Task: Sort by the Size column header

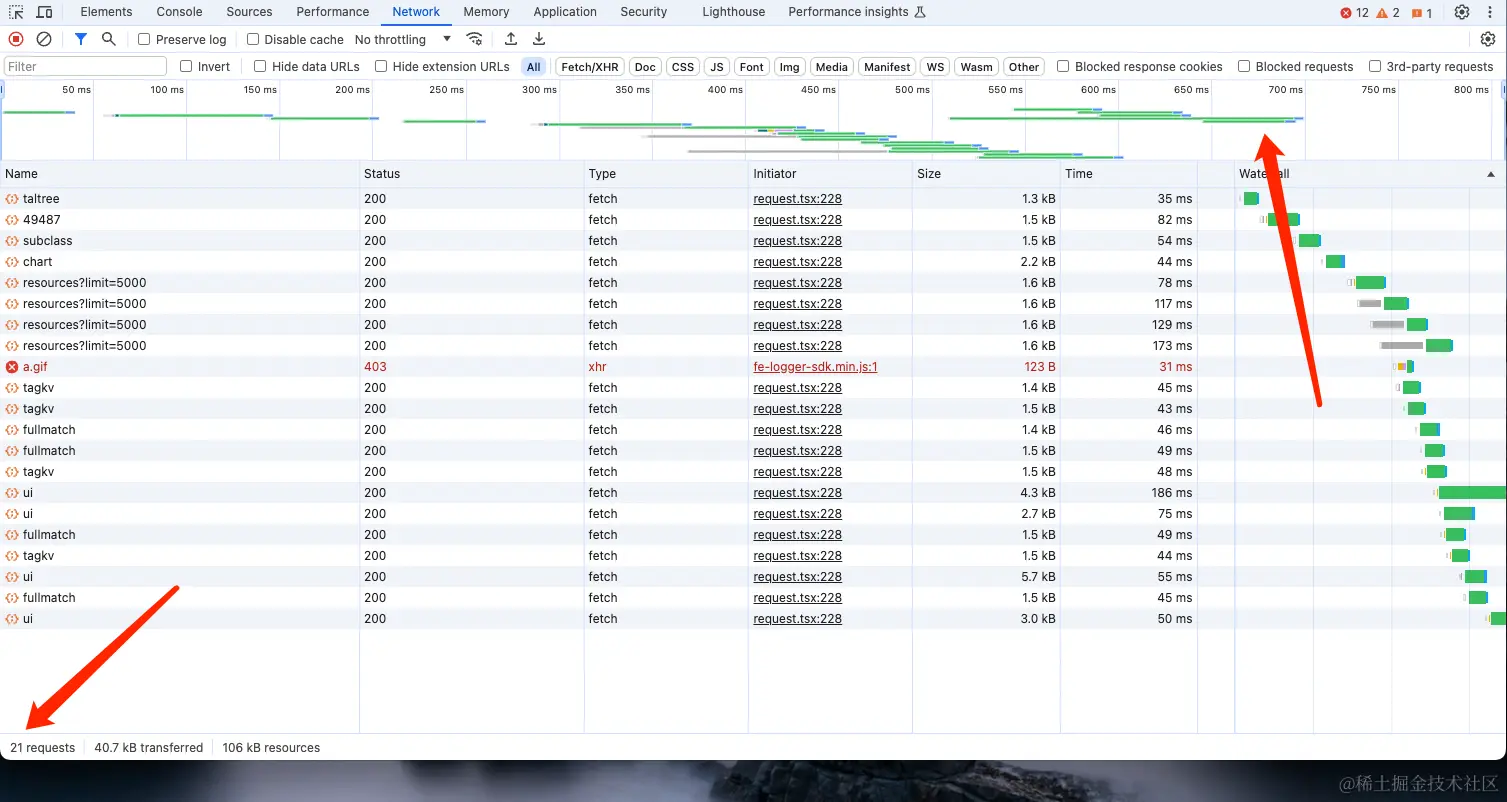Action: pyautogui.click(x=986, y=174)
